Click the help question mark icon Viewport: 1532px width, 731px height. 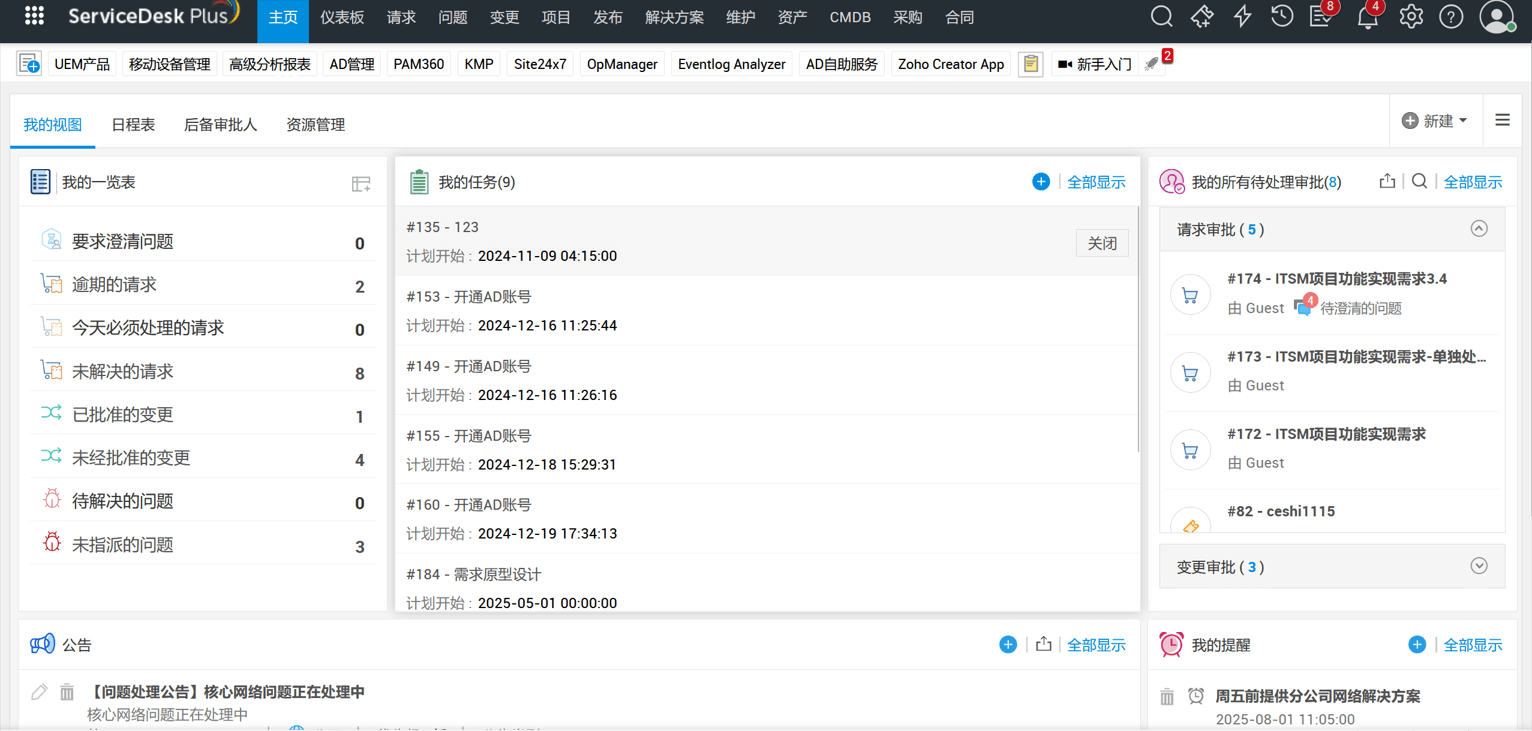click(1451, 17)
